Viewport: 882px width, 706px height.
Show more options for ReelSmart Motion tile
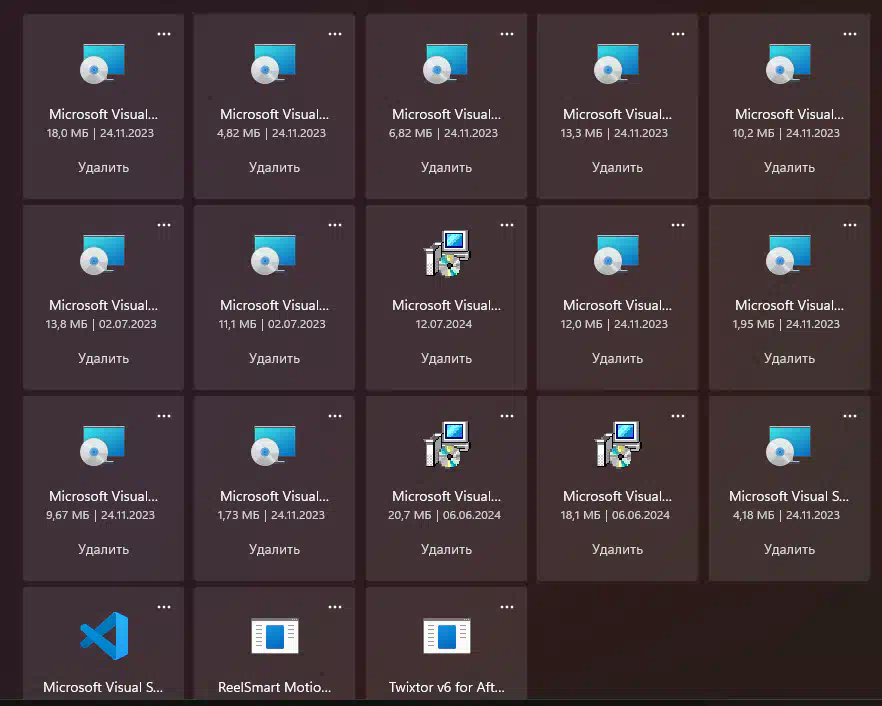[x=335, y=607]
